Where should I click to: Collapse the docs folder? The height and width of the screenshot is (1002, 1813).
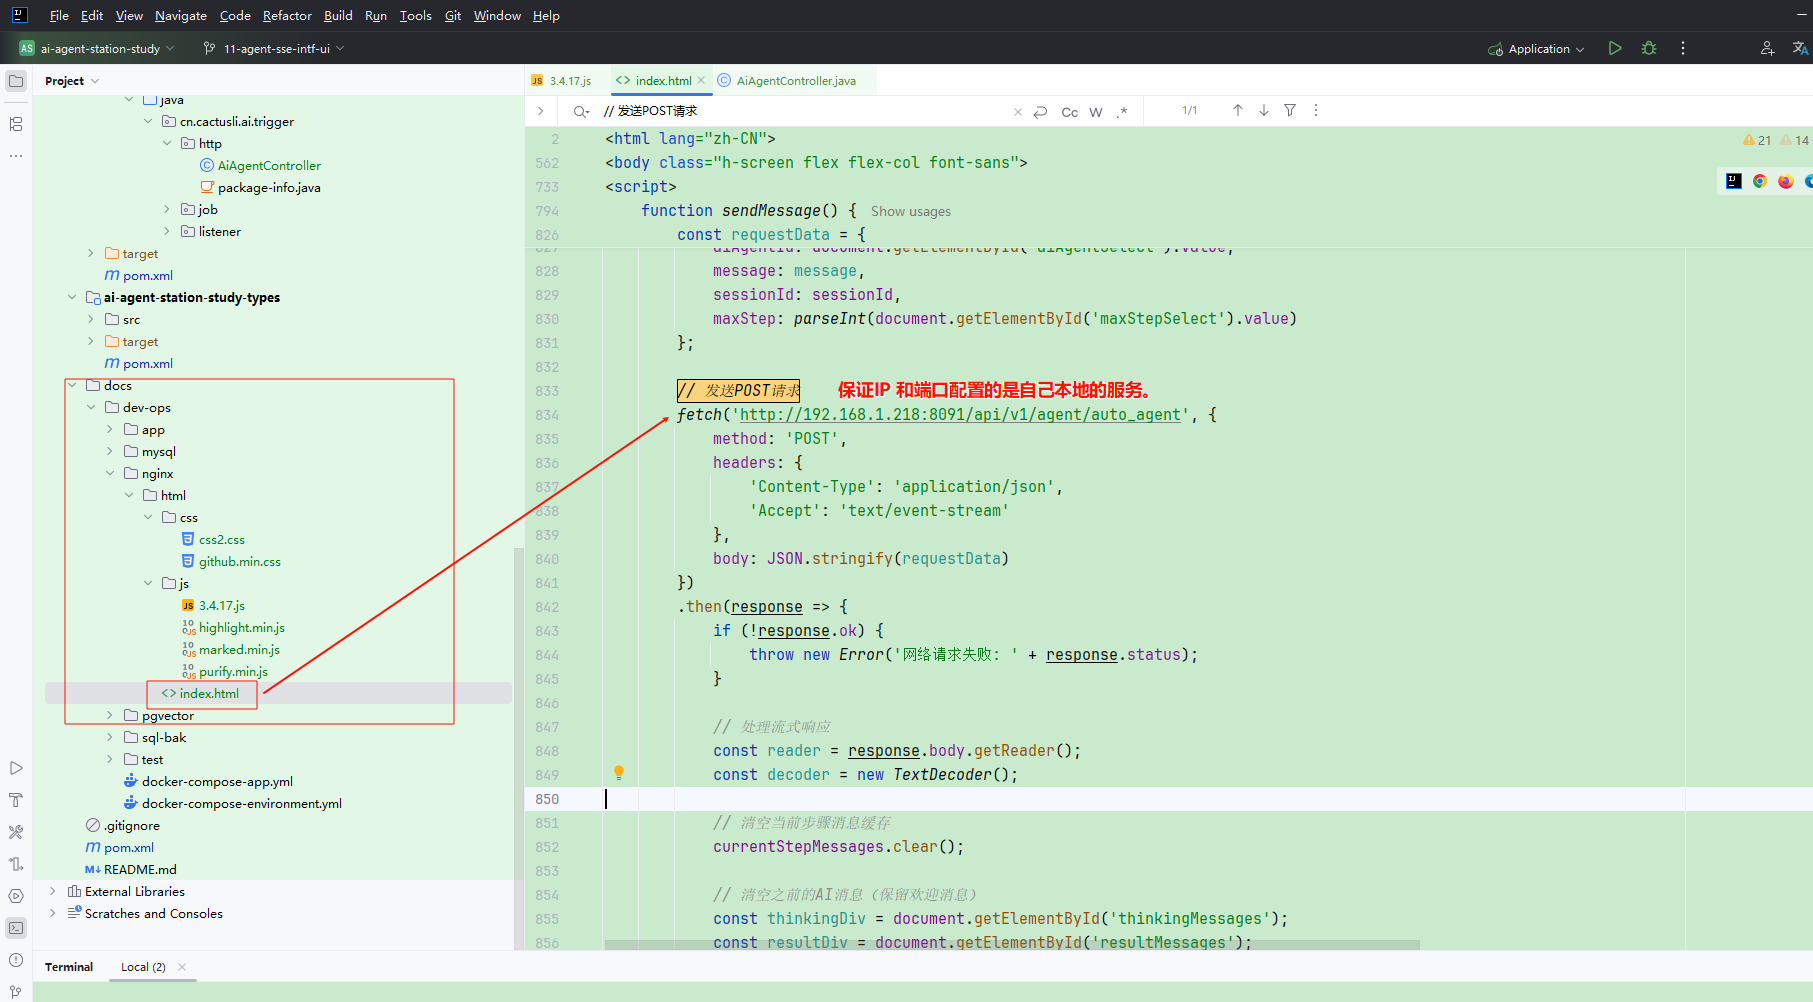pos(72,386)
